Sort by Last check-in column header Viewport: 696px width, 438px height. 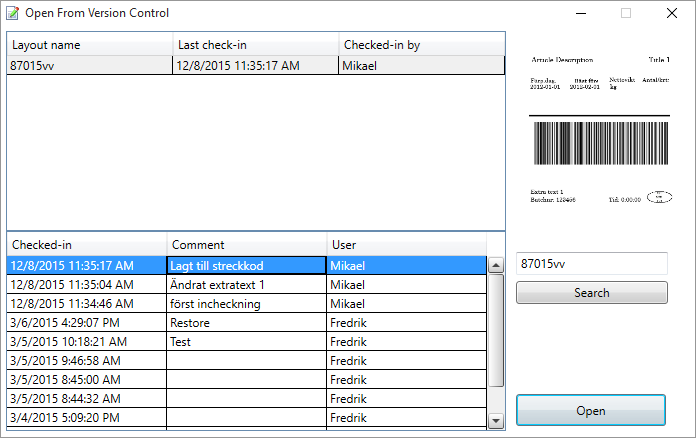255,45
